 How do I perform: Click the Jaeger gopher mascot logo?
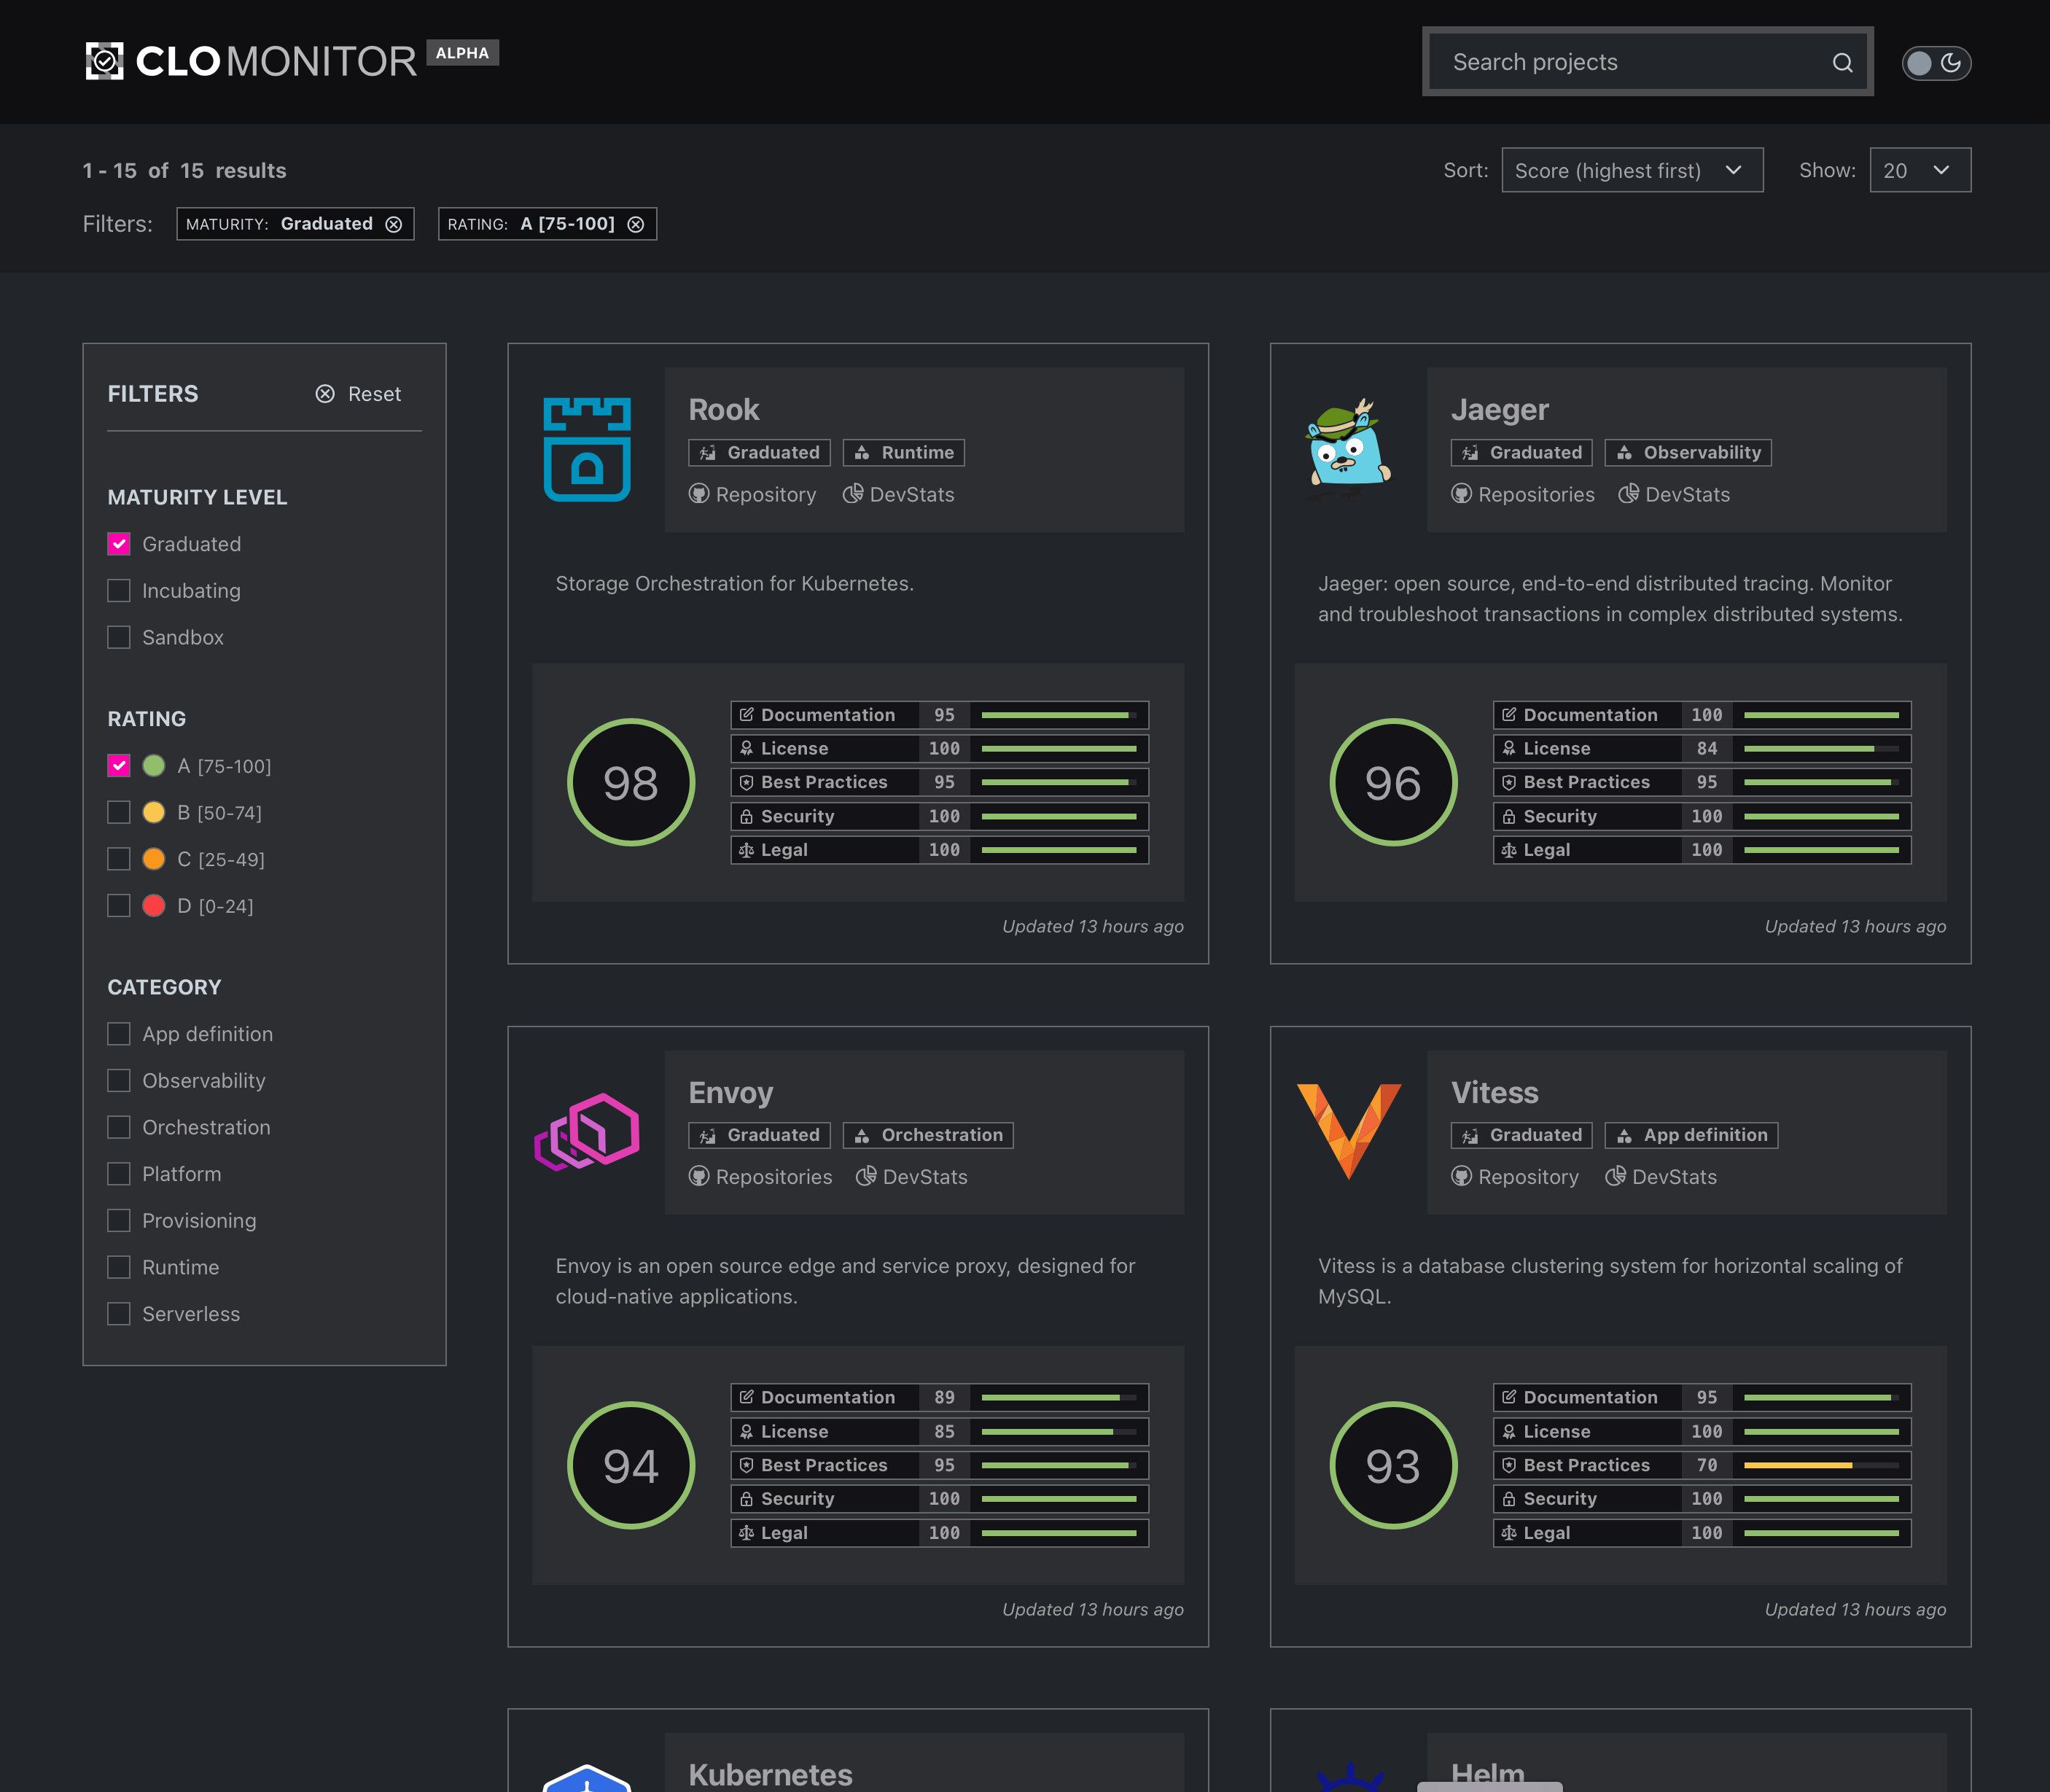click(x=1347, y=449)
